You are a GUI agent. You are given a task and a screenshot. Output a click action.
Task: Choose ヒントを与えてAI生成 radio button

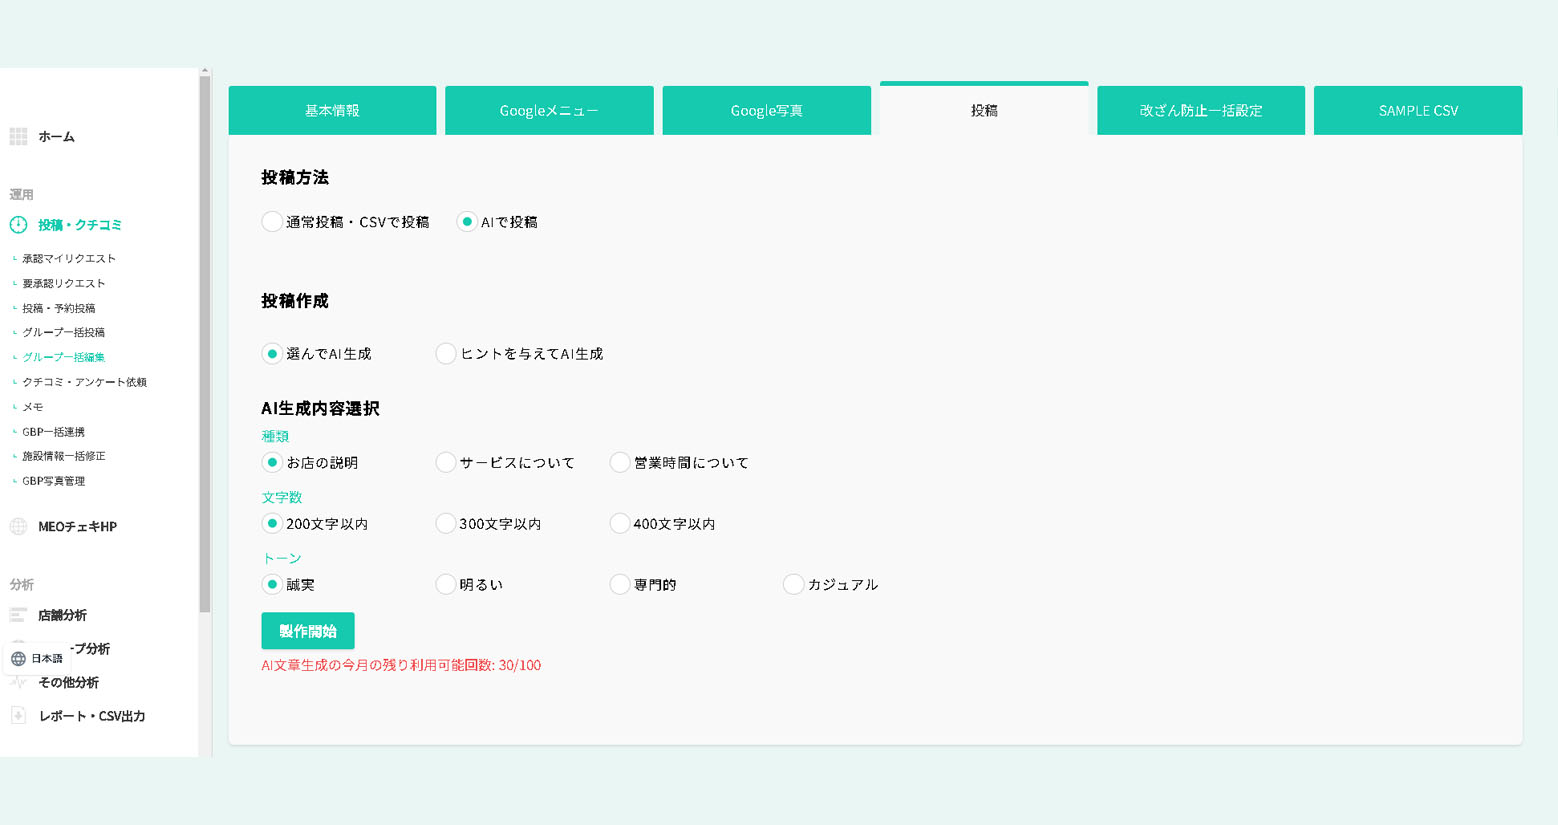tap(446, 354)
